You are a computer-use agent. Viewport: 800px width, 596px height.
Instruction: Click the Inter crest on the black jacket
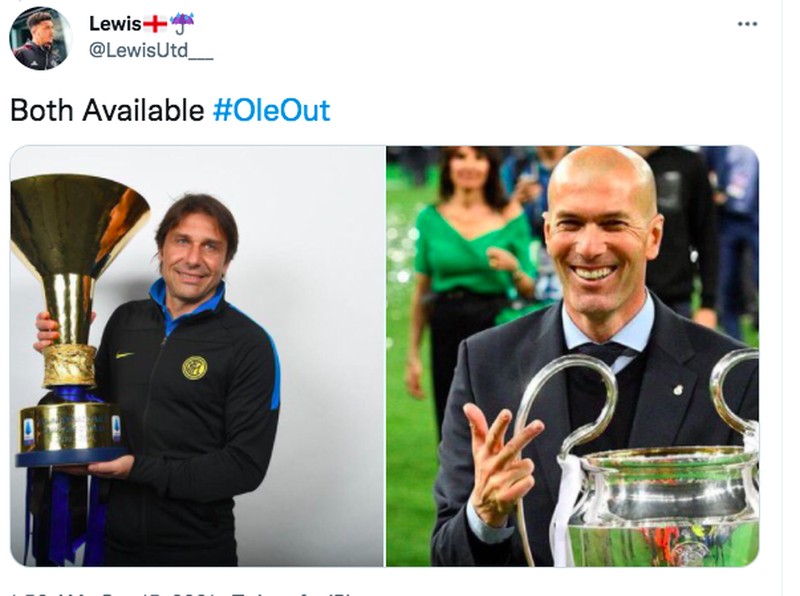pos(194,368)
